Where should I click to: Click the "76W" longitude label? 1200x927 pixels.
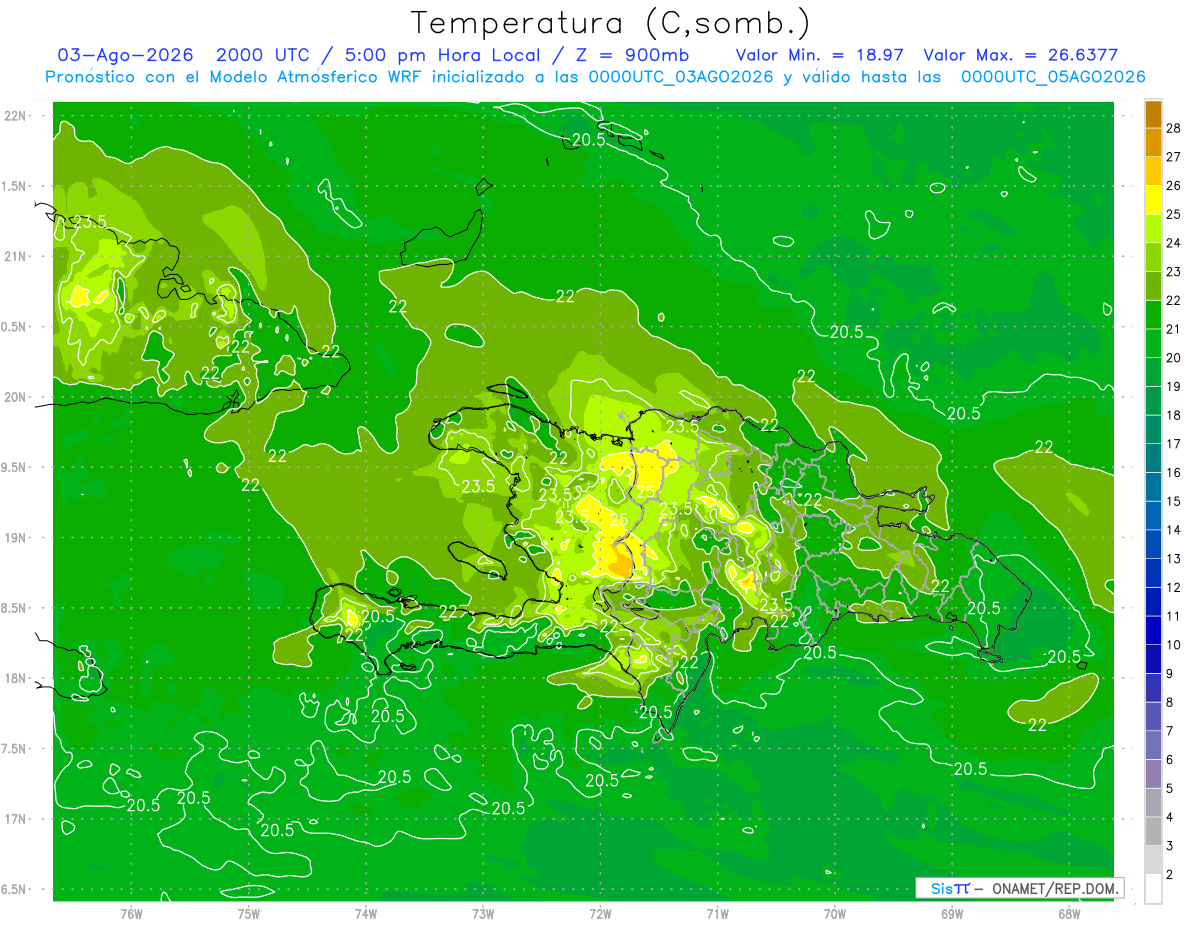(x=131, y=914)
